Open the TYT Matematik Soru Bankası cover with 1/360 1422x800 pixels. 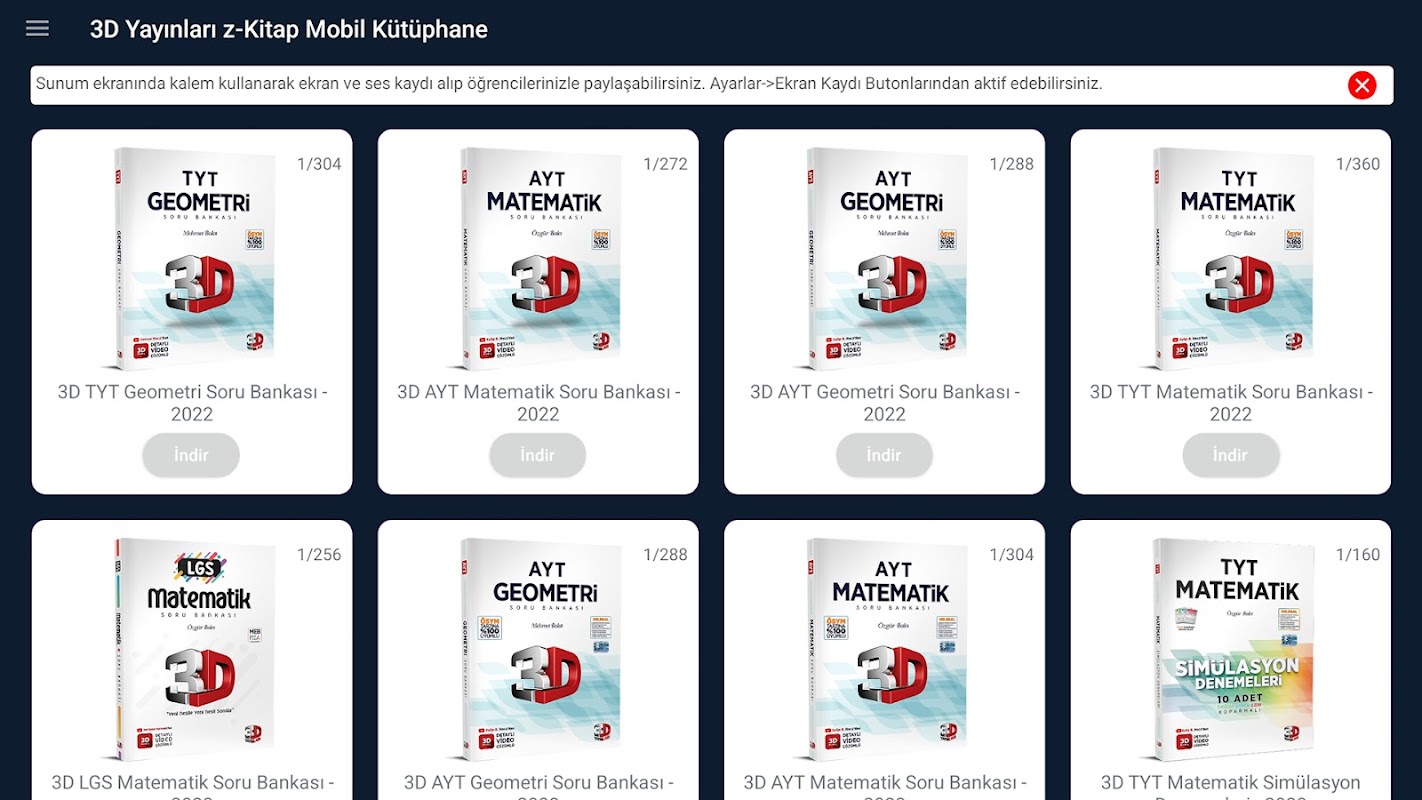[x=1230, y=259]
